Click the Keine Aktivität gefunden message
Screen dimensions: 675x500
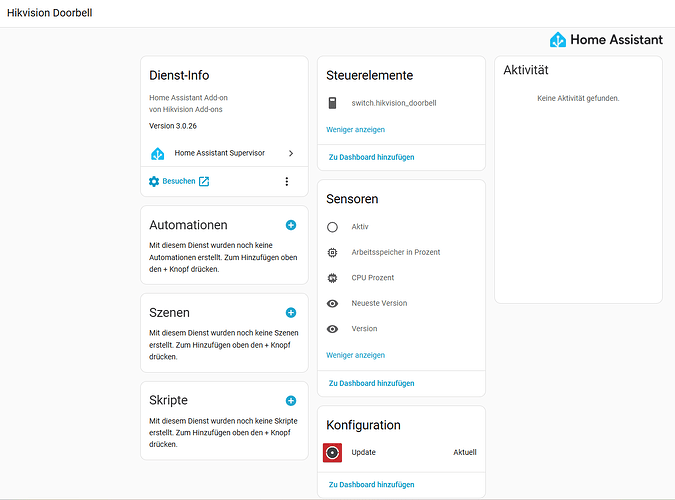[x=578, y=98]
